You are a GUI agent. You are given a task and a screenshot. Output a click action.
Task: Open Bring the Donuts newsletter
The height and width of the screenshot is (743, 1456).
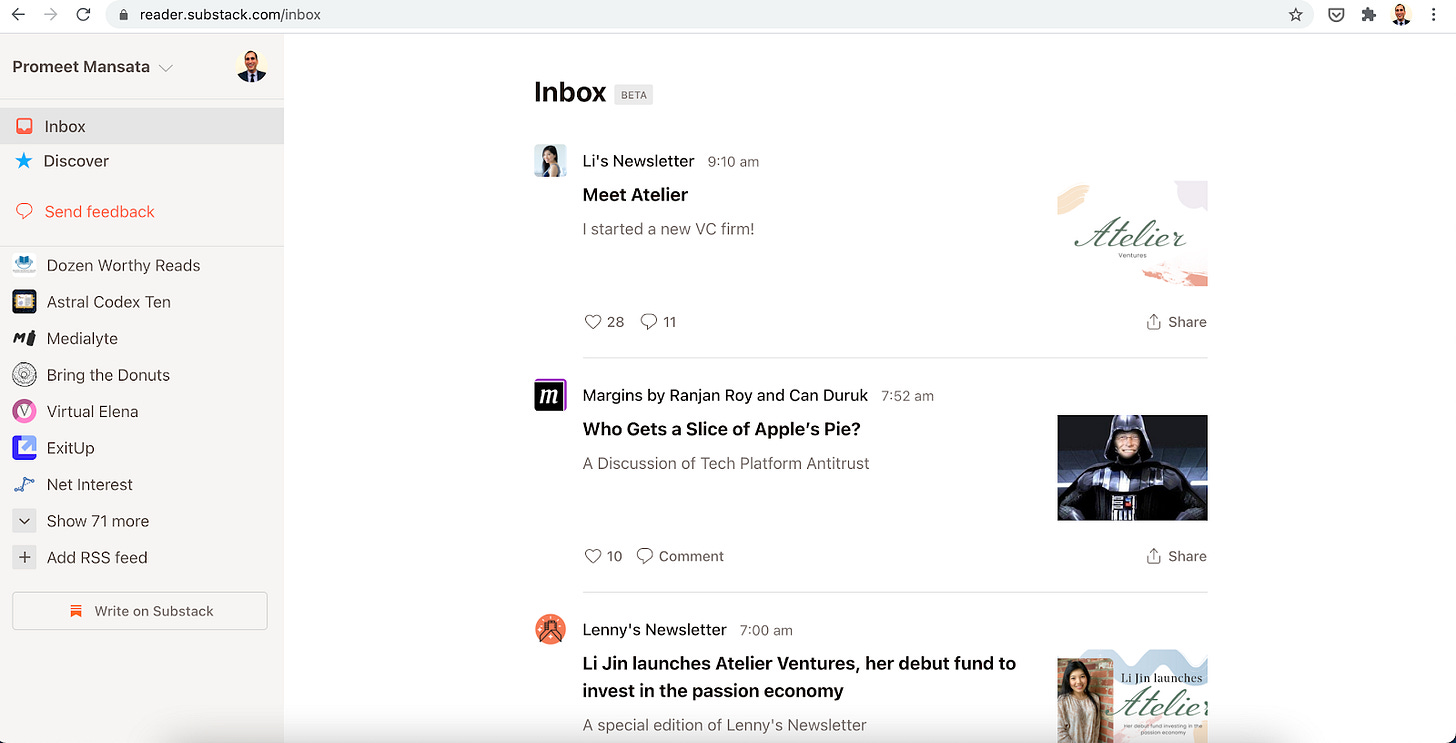click(x=108, y=375)
